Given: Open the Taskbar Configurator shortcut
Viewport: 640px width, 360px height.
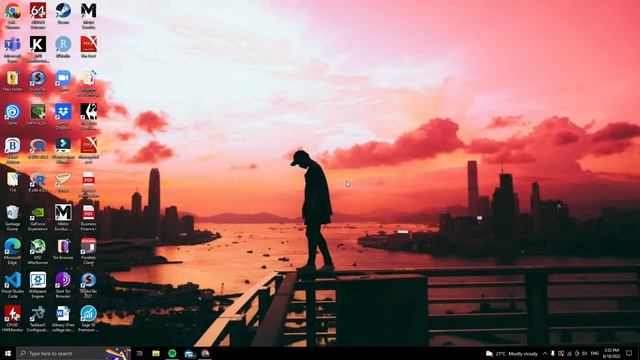Looking at the screenshot, I should [x=38, y=319].
